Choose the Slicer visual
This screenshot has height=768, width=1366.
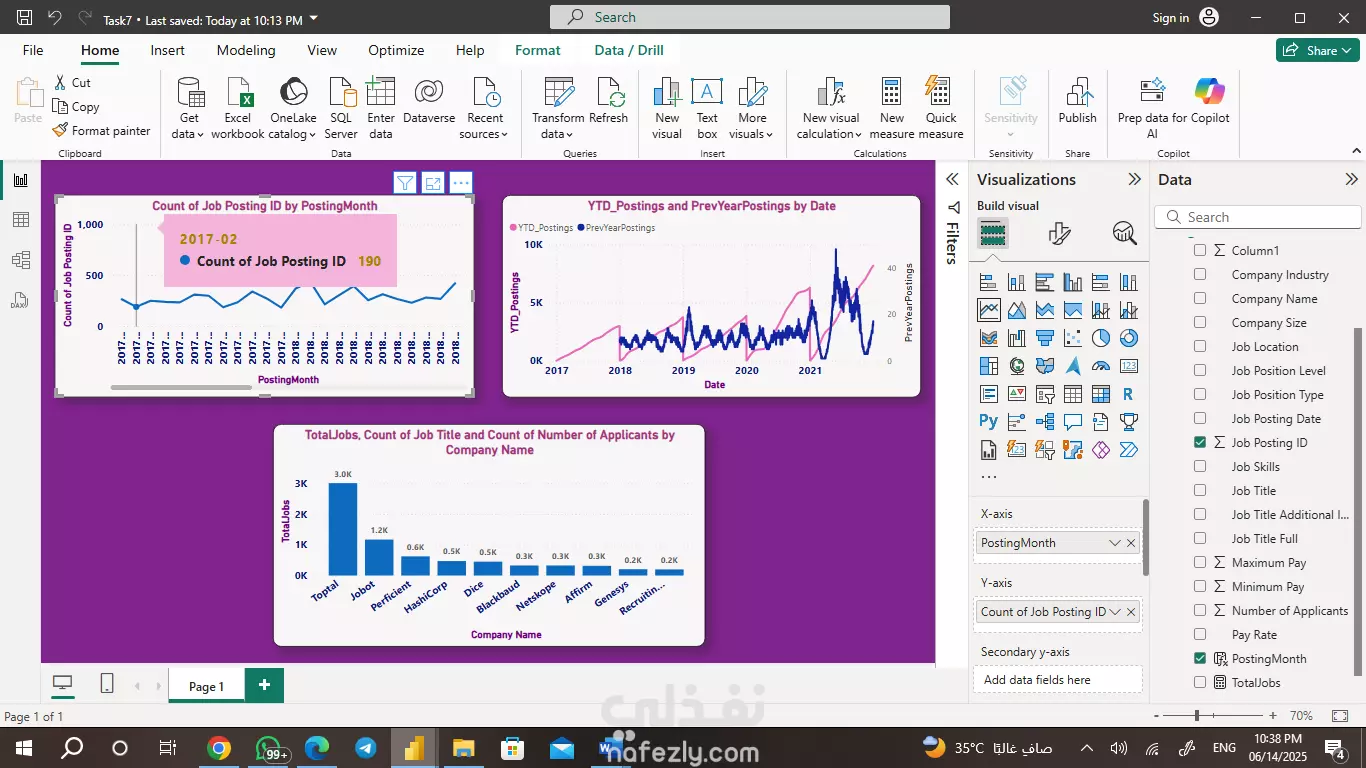pyautogui.click(x=1045, y=394)
